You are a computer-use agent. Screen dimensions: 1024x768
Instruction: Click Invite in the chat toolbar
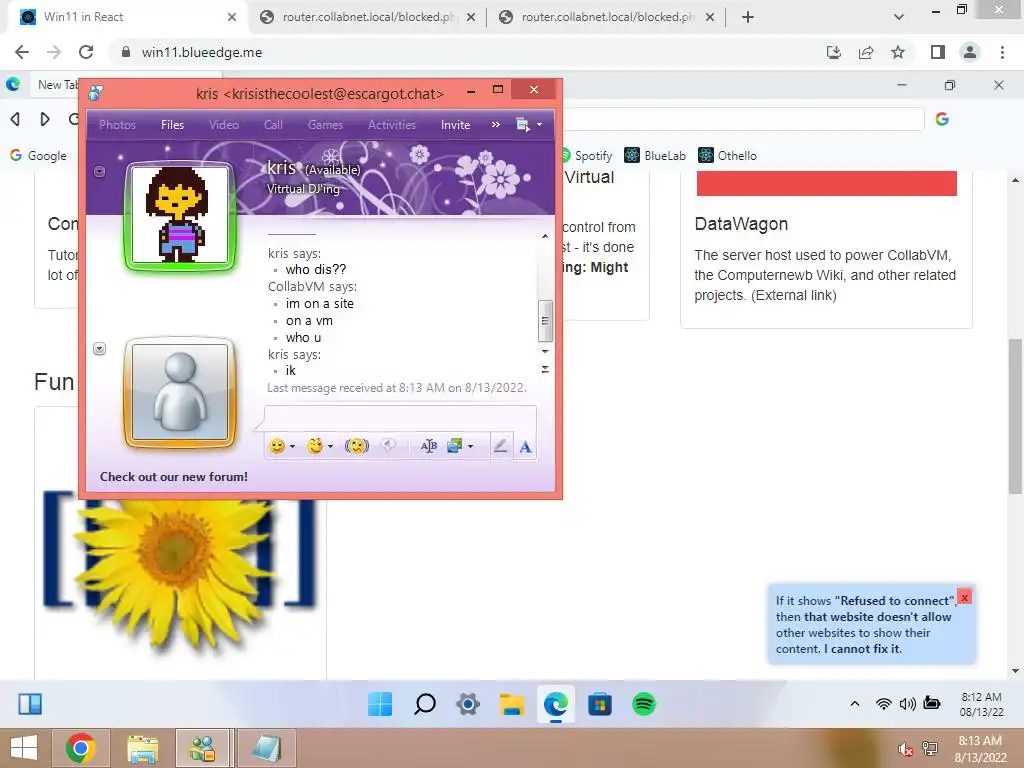coord(455,125)
